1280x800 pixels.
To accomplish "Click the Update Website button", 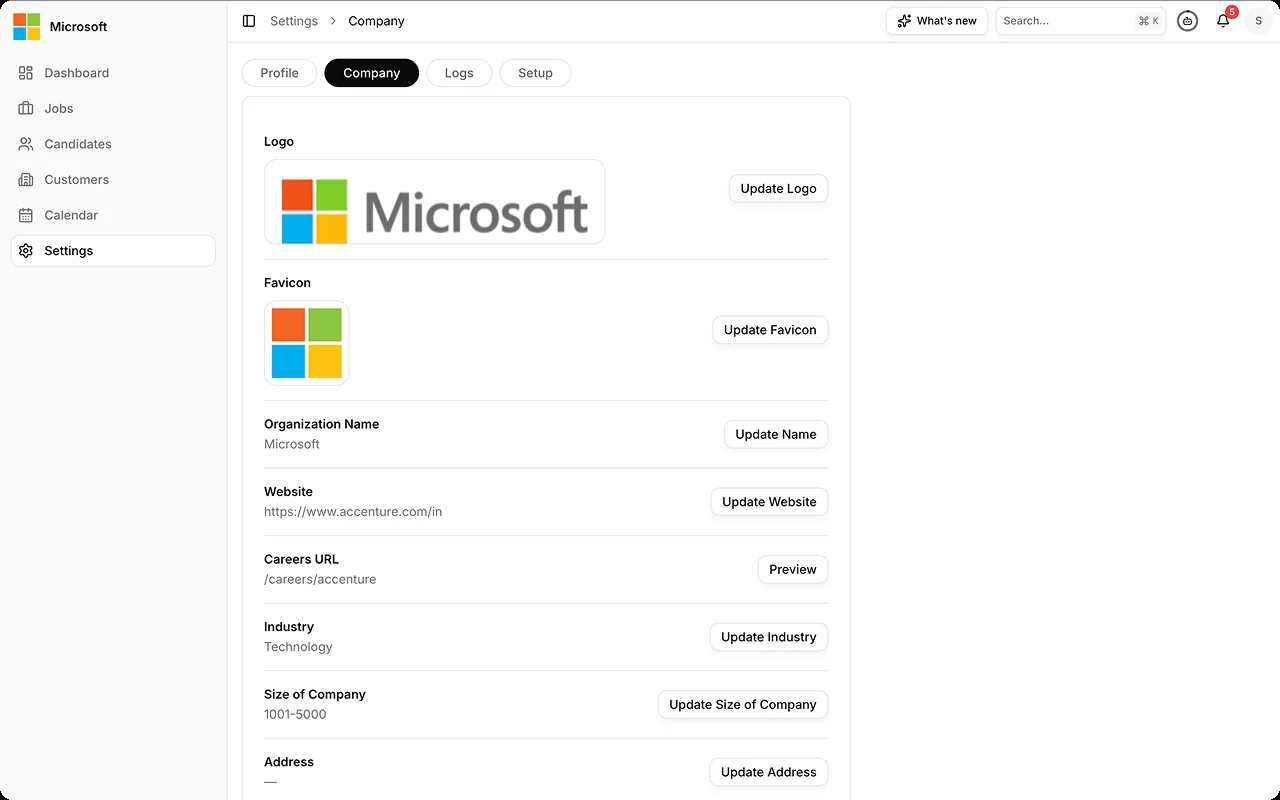I will click(769, 502).
